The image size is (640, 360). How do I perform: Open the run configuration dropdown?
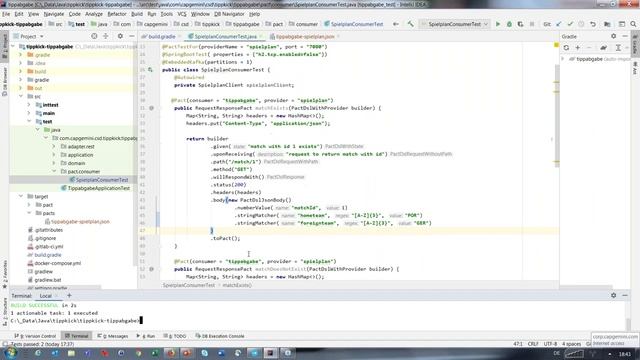tap(454, 24)
